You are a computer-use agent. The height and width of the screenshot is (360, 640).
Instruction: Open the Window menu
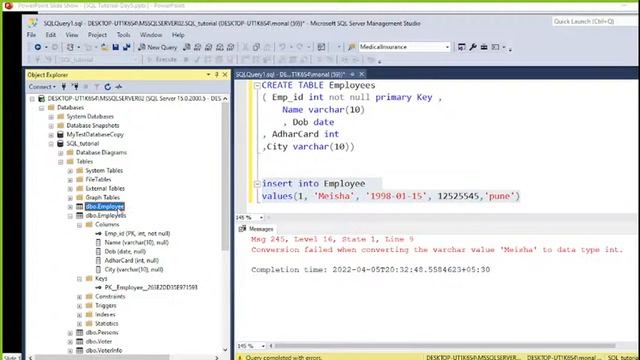point(151,35)
